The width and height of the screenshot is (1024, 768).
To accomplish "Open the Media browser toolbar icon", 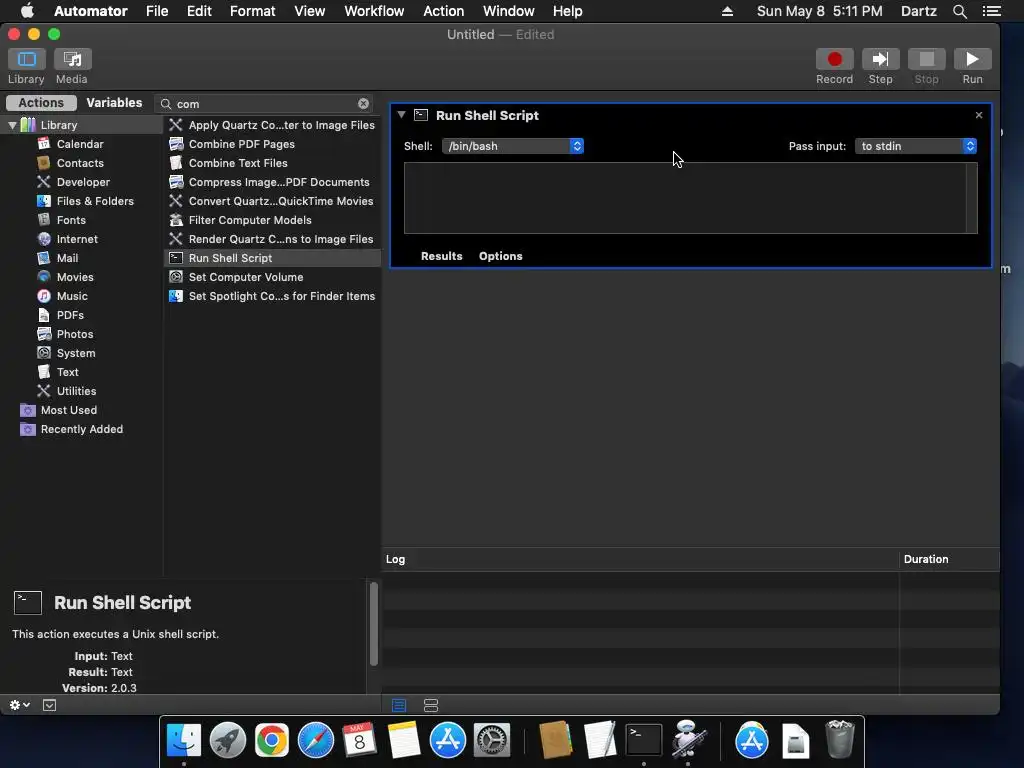I will tap(72, 59).
